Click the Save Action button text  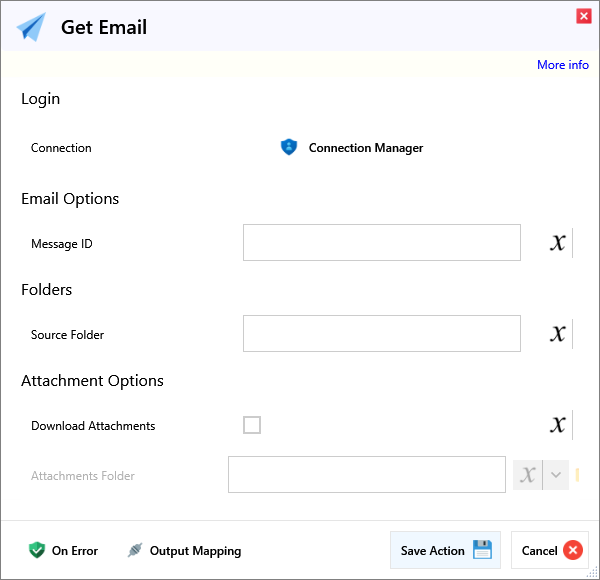[x=432, y=551]
